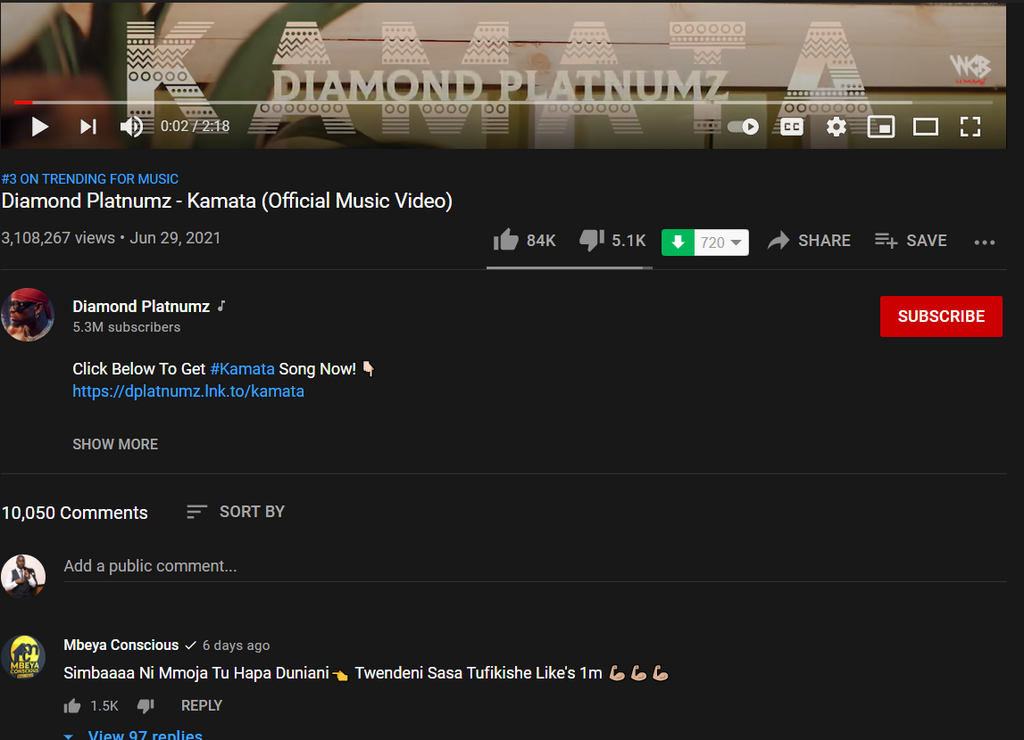The width and height of the screenshot is (1024, 740).
Task: Open #3 ON TRENDING FOR MUSIC link
Action: tap(90, 179)
